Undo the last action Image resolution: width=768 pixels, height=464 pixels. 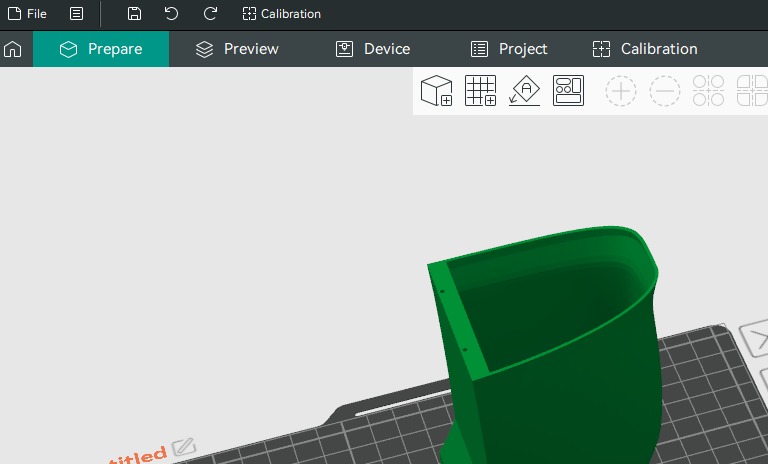[171, 14]
